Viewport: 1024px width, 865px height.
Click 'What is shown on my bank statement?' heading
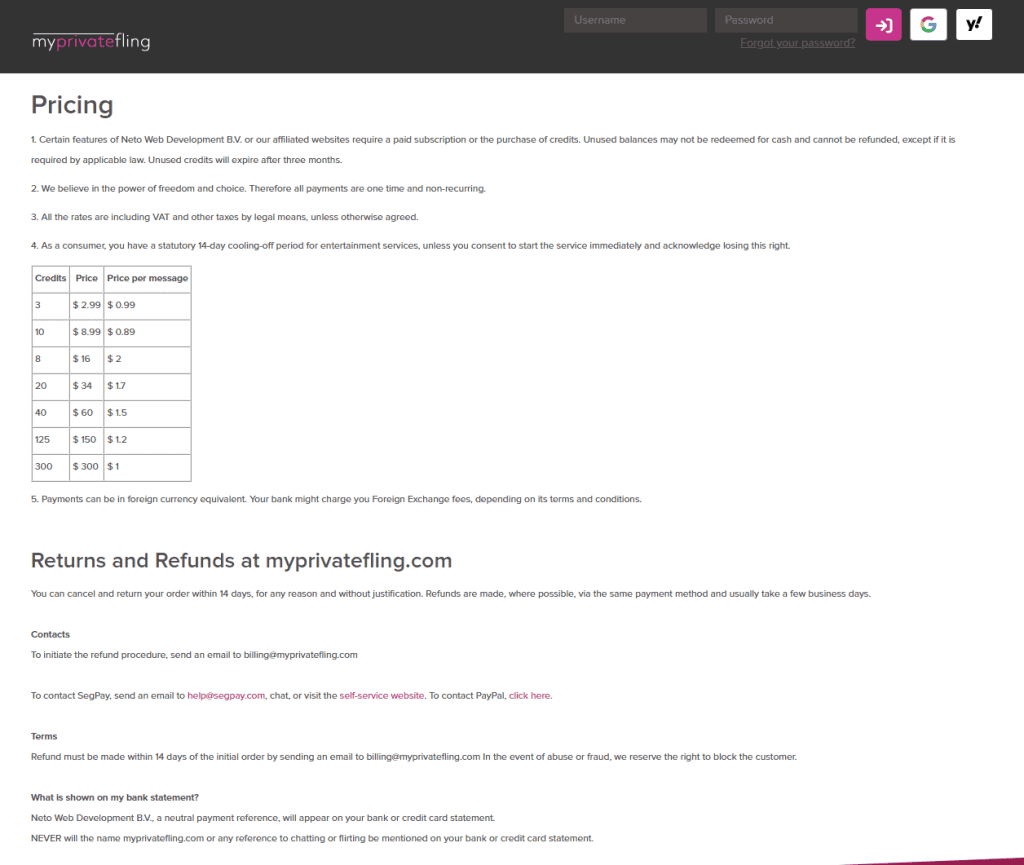(x=114, y=798)
